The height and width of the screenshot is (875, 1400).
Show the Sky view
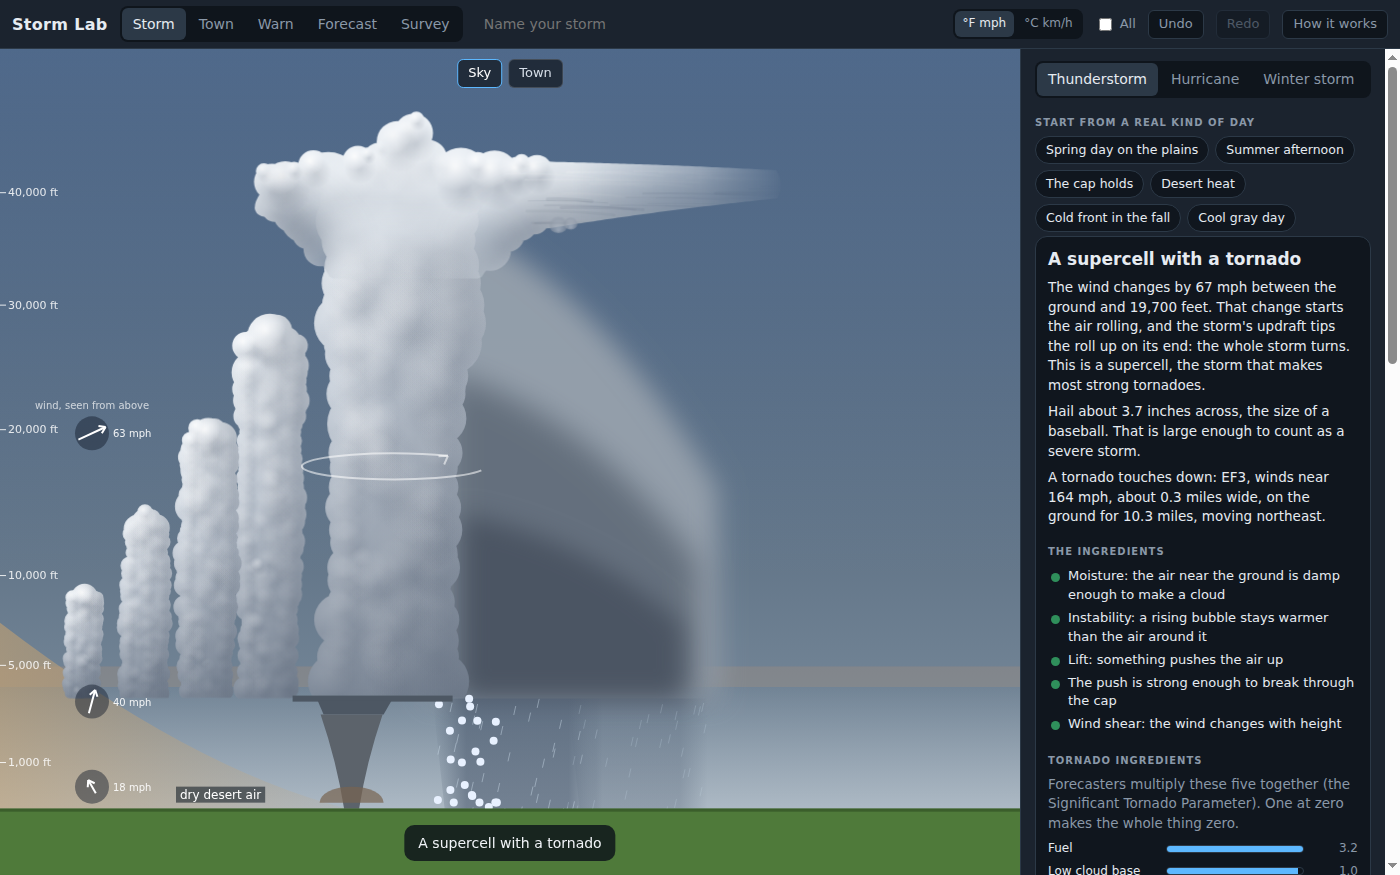coord(480,73)
